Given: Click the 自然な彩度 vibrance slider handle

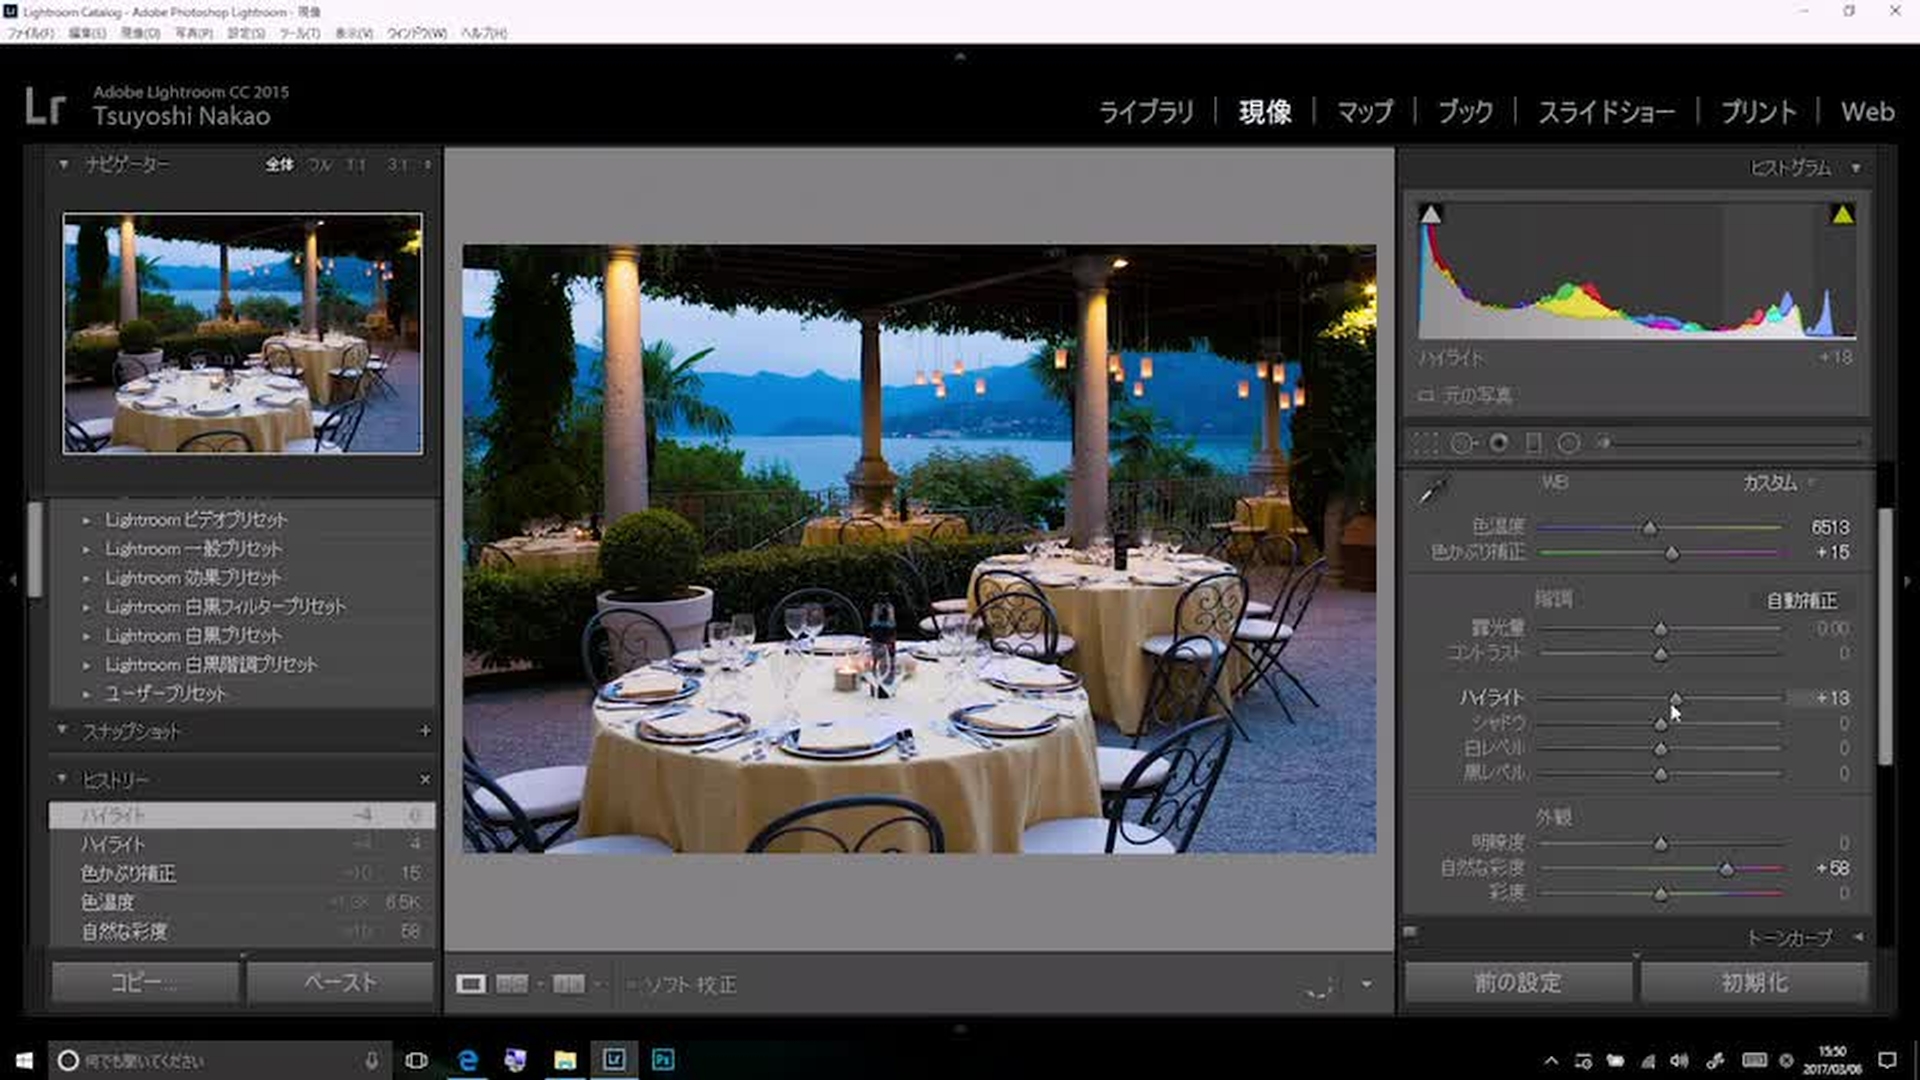Looking at the screenshot, I should pos(1726,869).
